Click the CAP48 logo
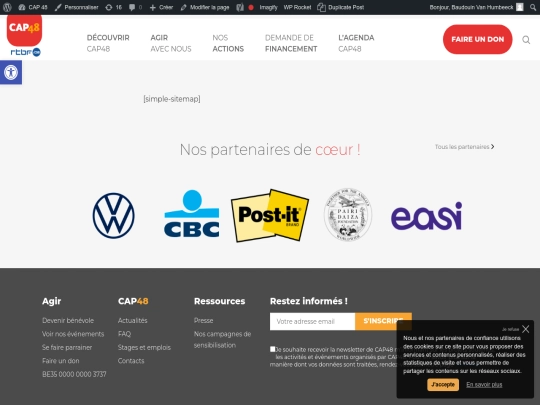 [24, 30]
